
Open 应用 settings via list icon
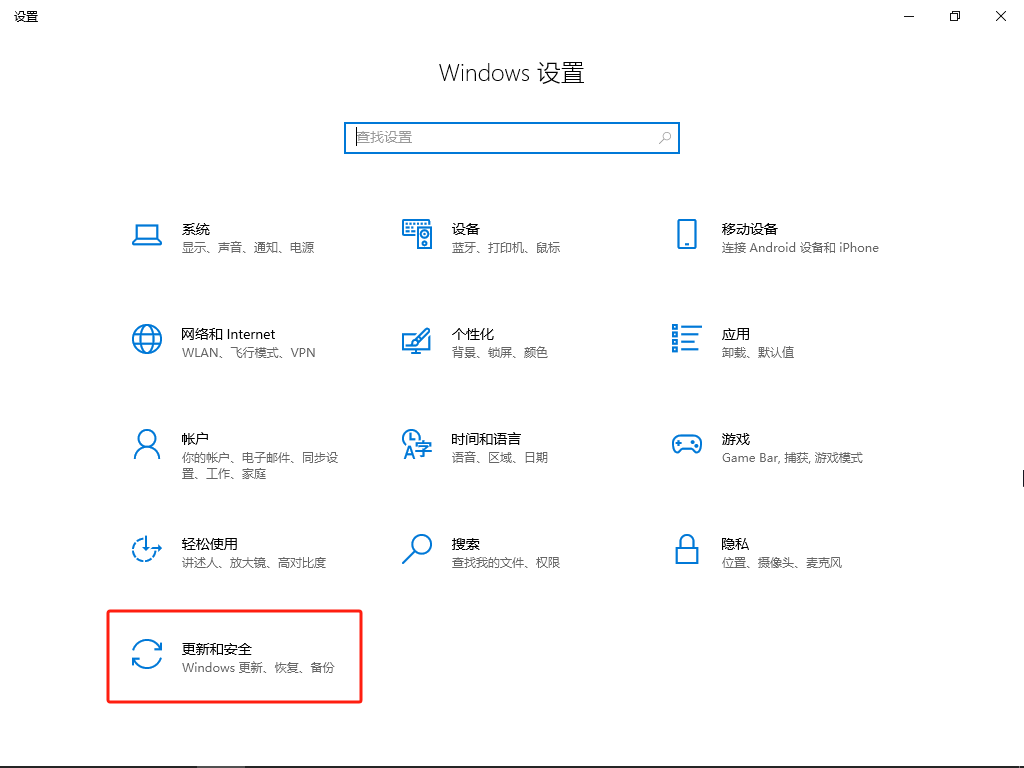click(687, 340)
